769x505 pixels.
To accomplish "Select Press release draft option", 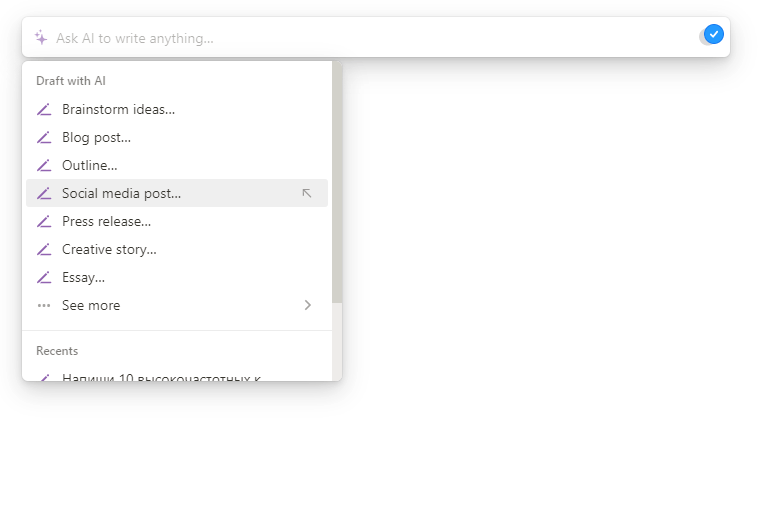I will tap(177, 221).
